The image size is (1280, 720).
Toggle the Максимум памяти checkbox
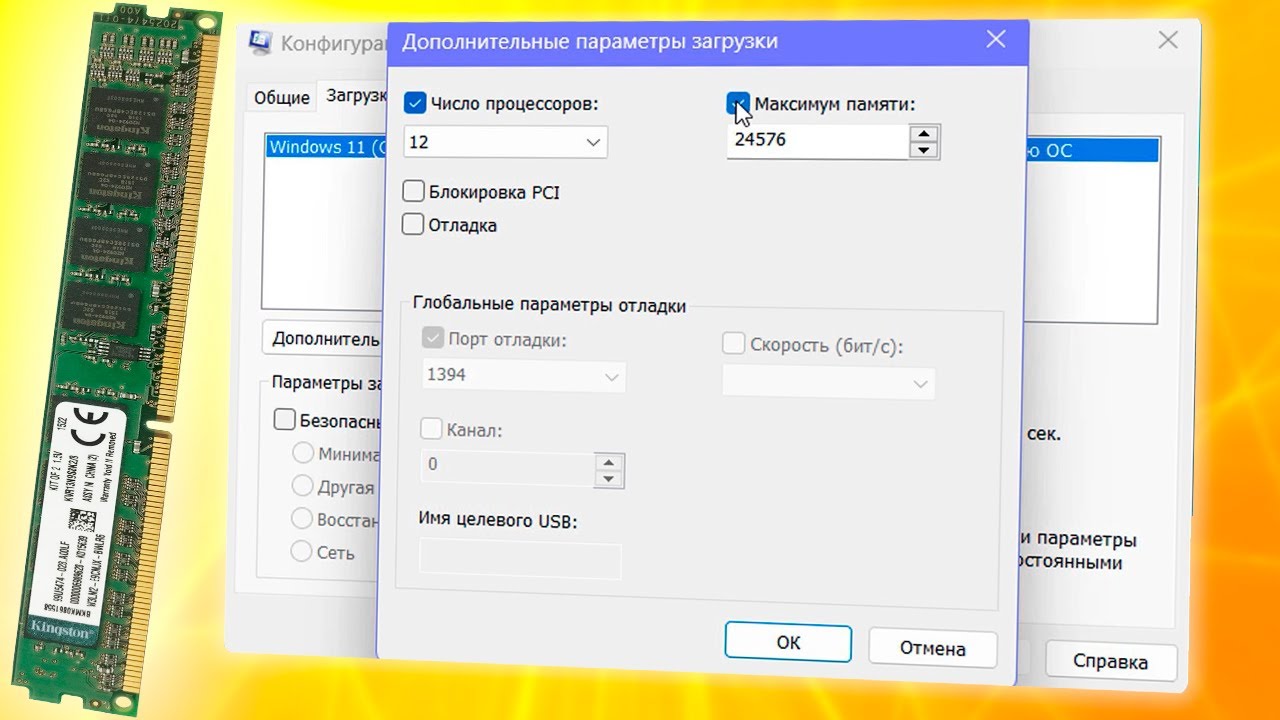pyautogui.click(x=737, y=103)
